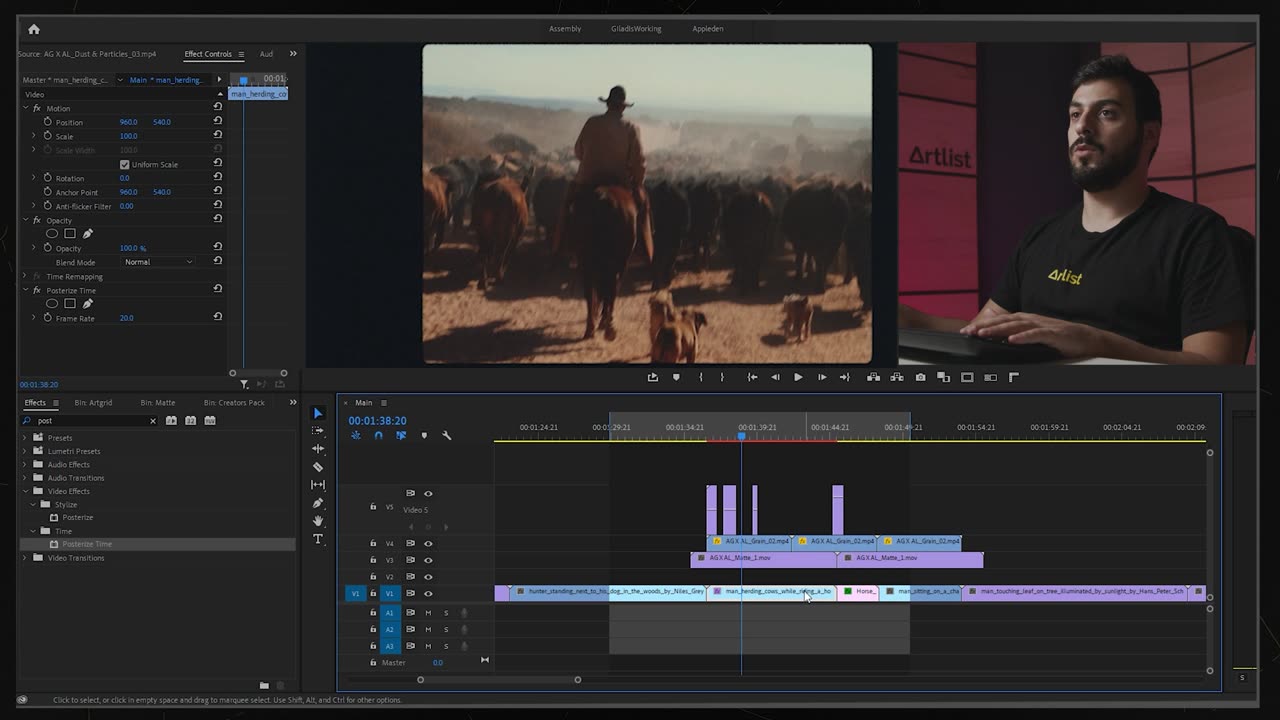Select the Track Select Forward tool
This screenshot has width=1280, height=720.
(318, 431)
